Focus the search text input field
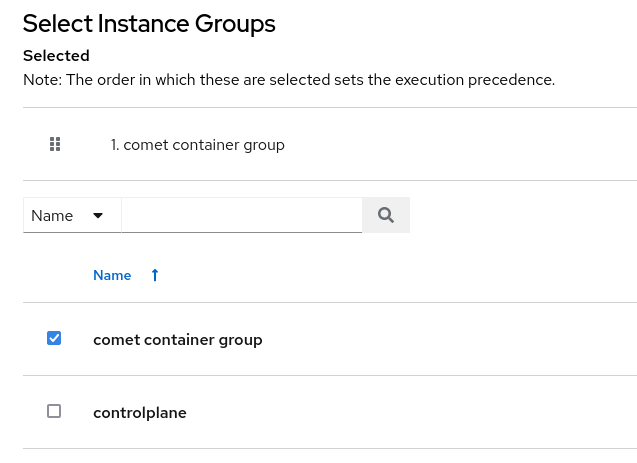This screenshot has width=637, height=463. pyautogui.click(x=241, y=215)
